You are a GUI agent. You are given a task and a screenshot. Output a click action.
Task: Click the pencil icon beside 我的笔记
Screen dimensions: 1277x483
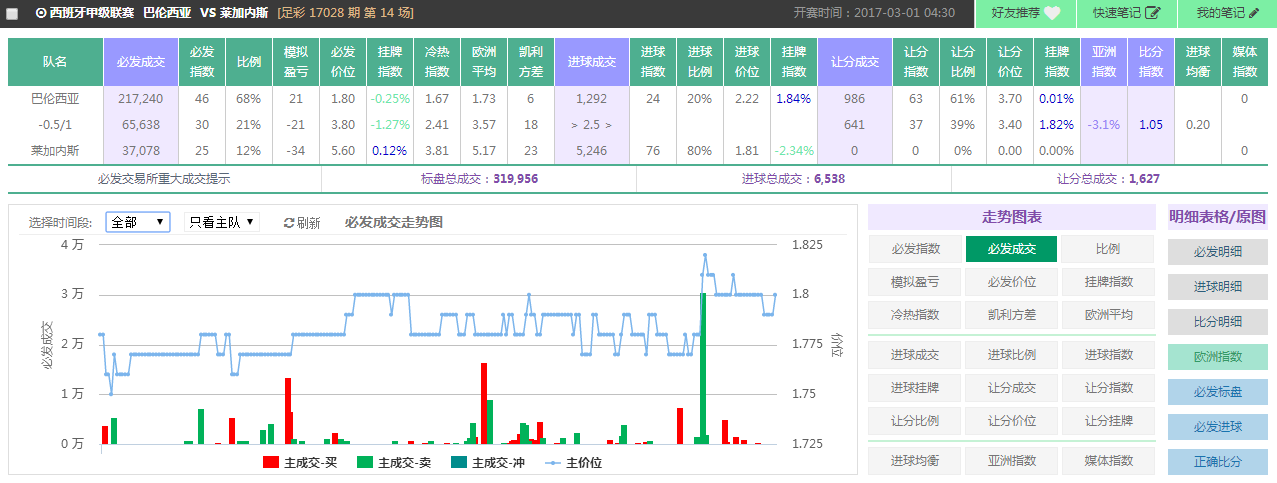click(x=1253, y=13)
